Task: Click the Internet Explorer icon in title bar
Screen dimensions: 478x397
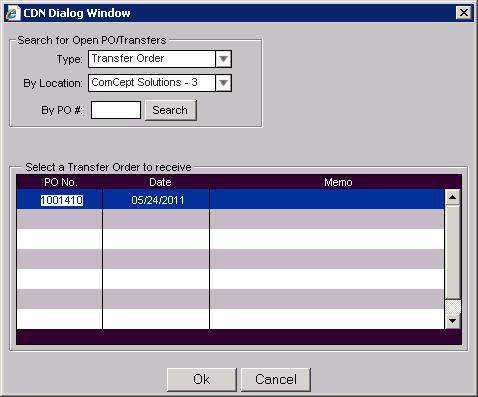Action: 13,13
